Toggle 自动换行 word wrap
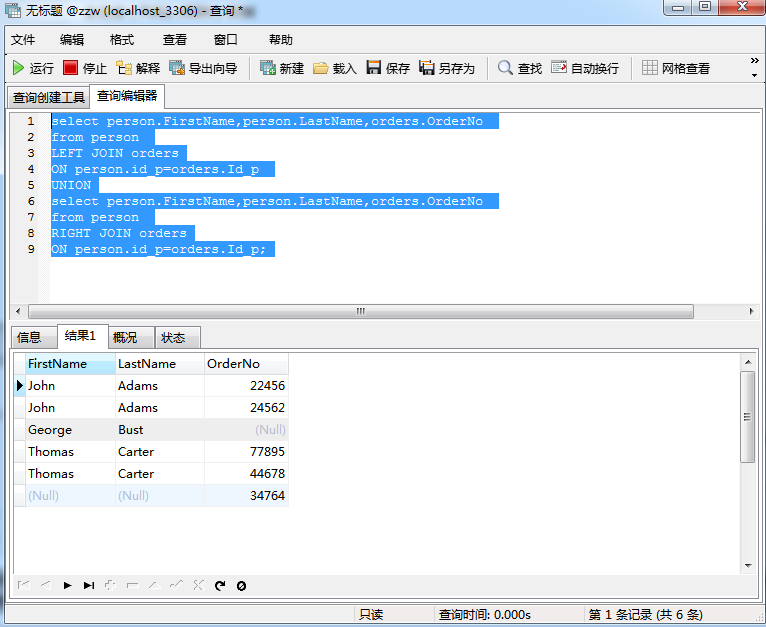766x627 pixels. tap(585, 68)
